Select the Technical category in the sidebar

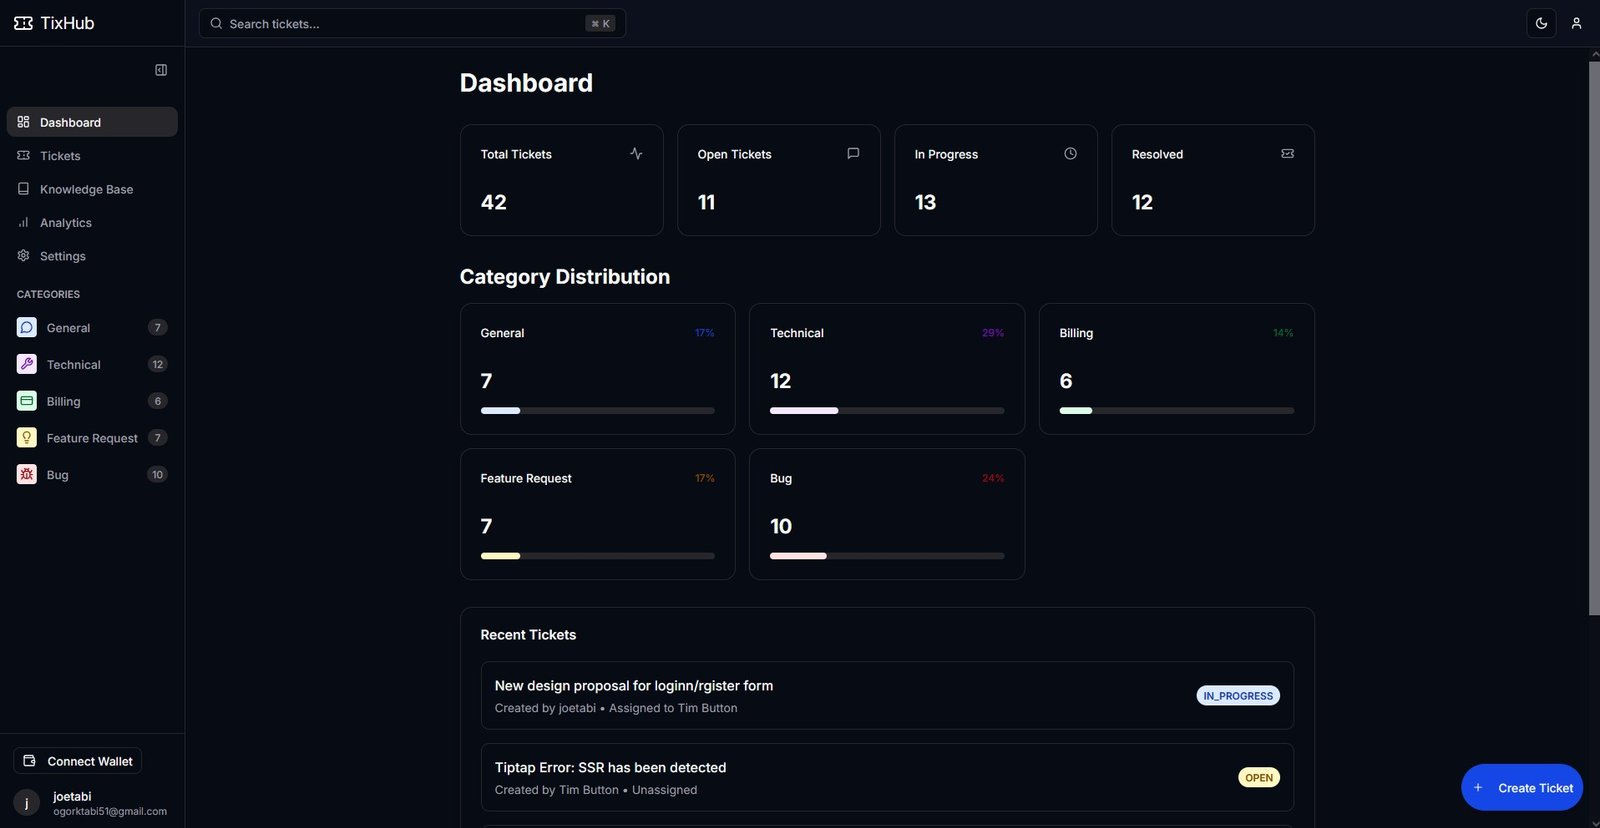pyautogui.click(x=92, y=364)
